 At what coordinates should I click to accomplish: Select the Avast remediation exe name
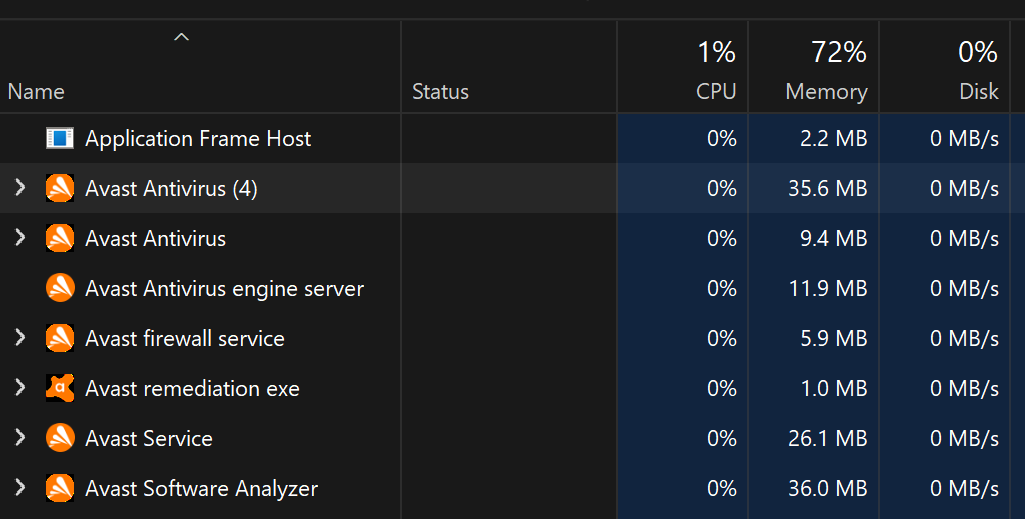[192, 389]
